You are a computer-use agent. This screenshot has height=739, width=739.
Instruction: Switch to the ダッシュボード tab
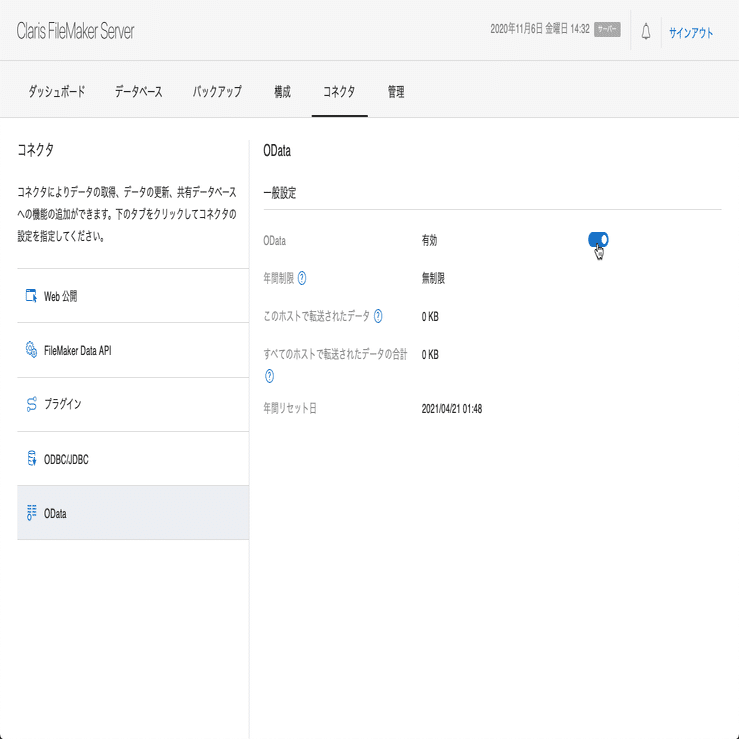57,91
